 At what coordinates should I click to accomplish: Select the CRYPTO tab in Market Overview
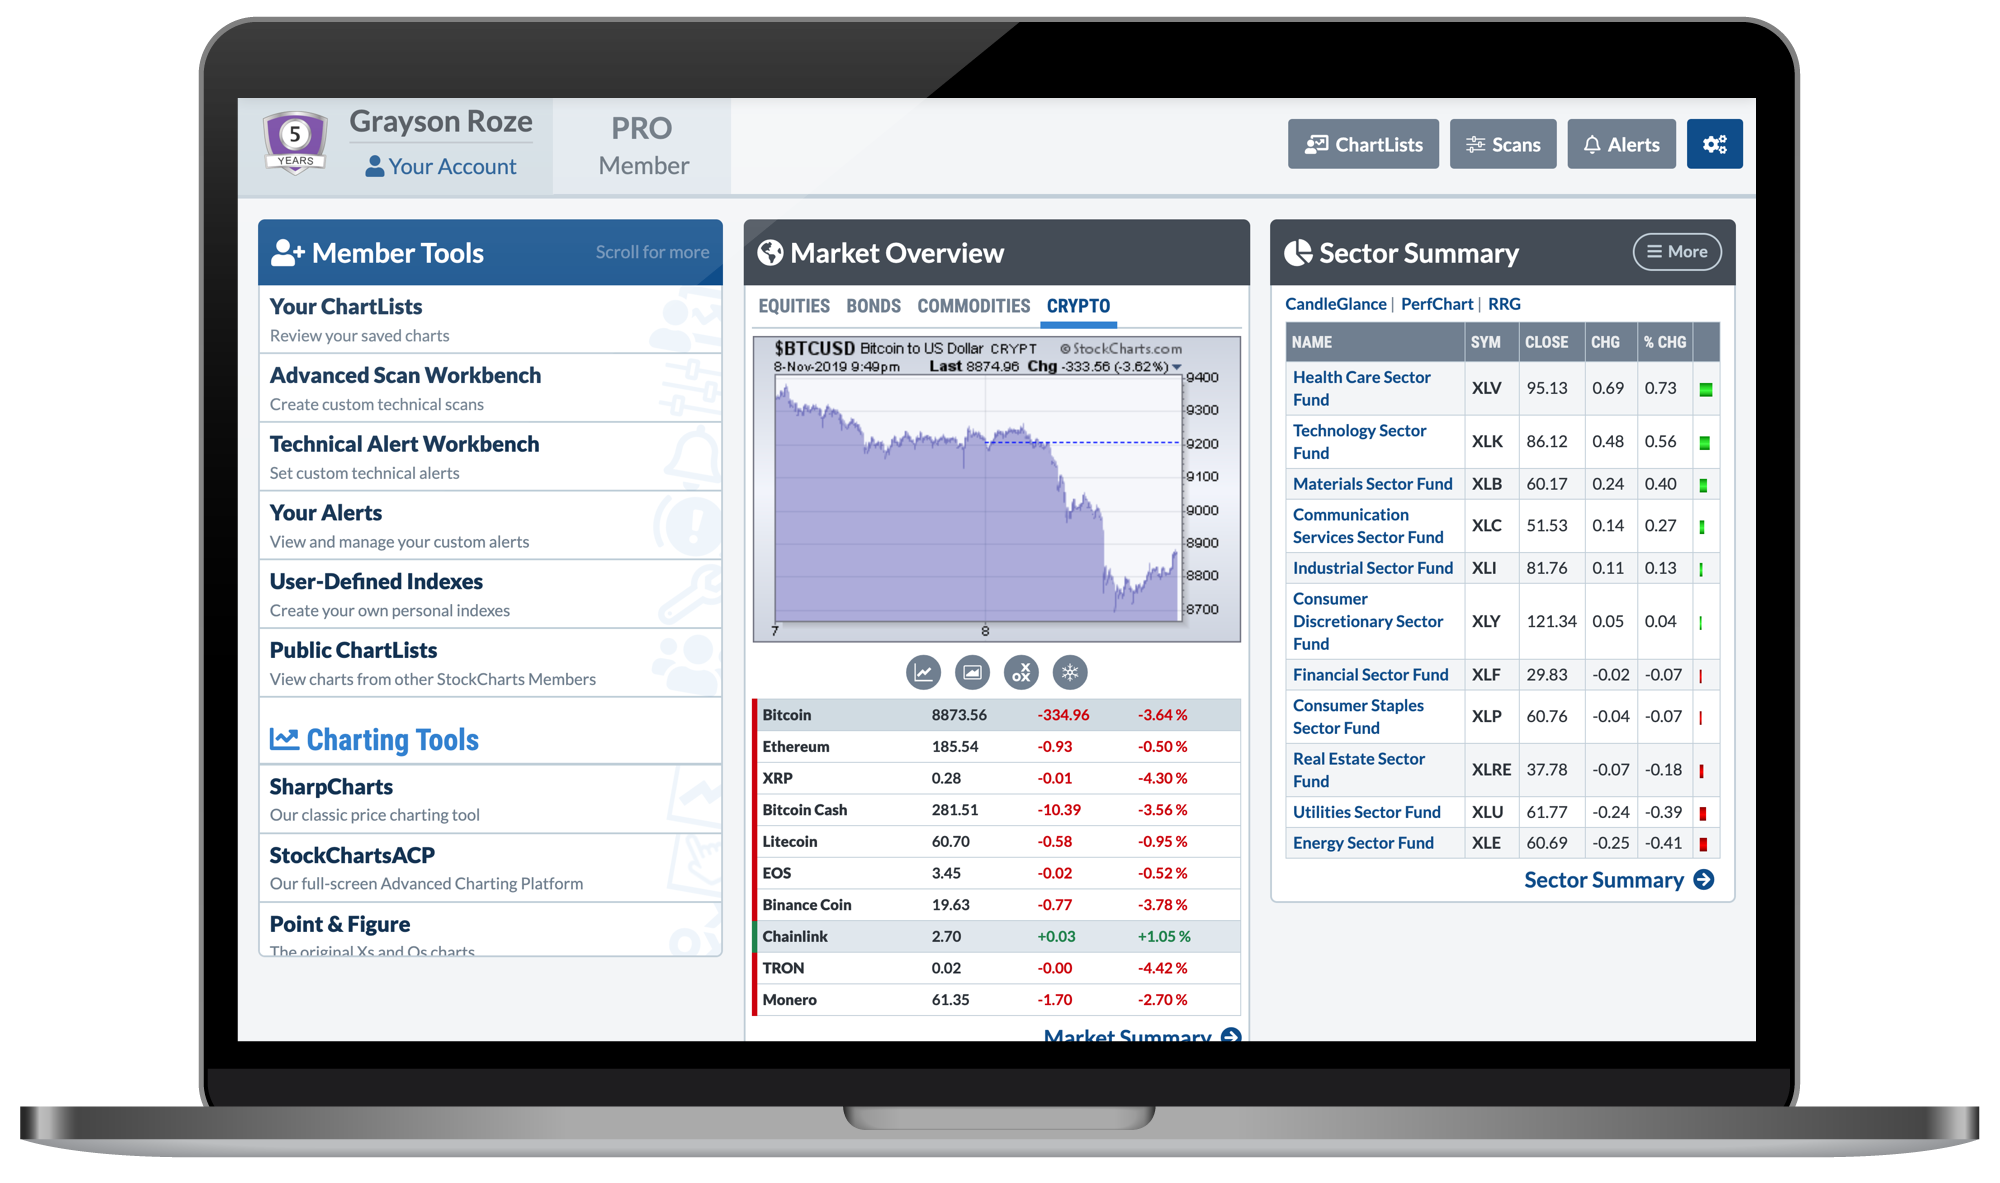point(1079,306)
